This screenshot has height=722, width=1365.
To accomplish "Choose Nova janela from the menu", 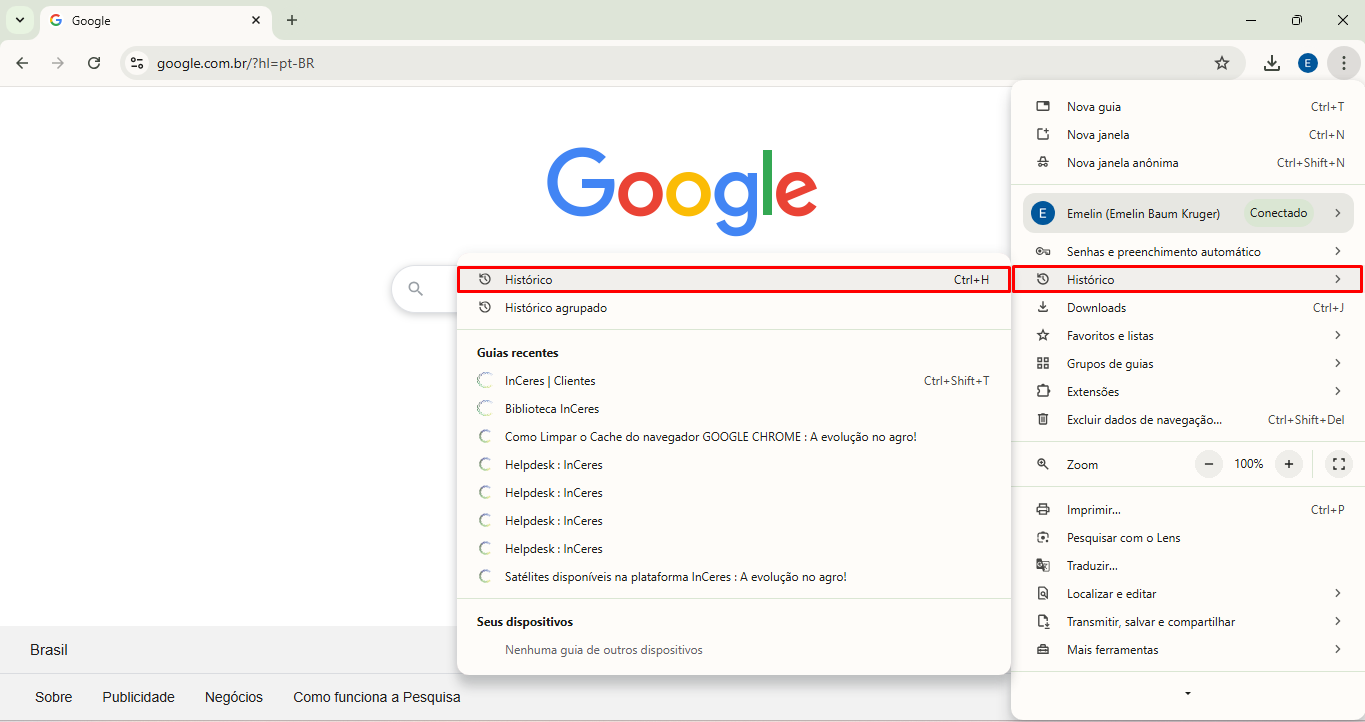I will pos(1188,135).
